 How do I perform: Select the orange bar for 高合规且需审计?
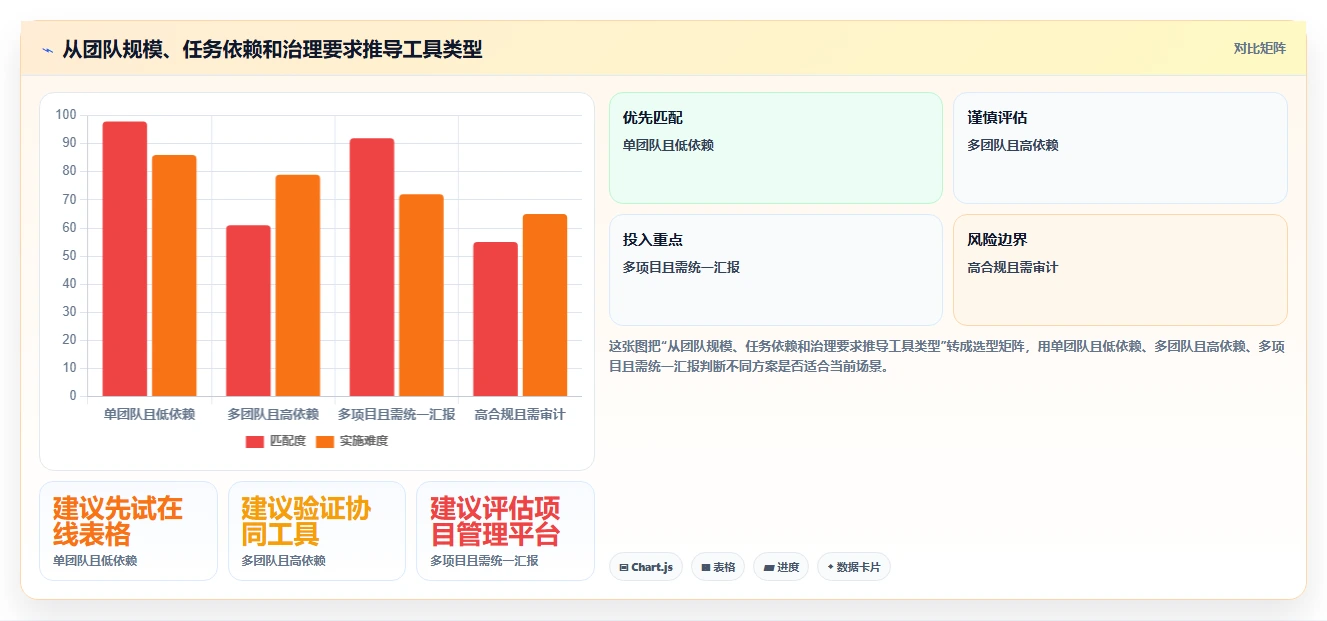(x=545, y=305)
